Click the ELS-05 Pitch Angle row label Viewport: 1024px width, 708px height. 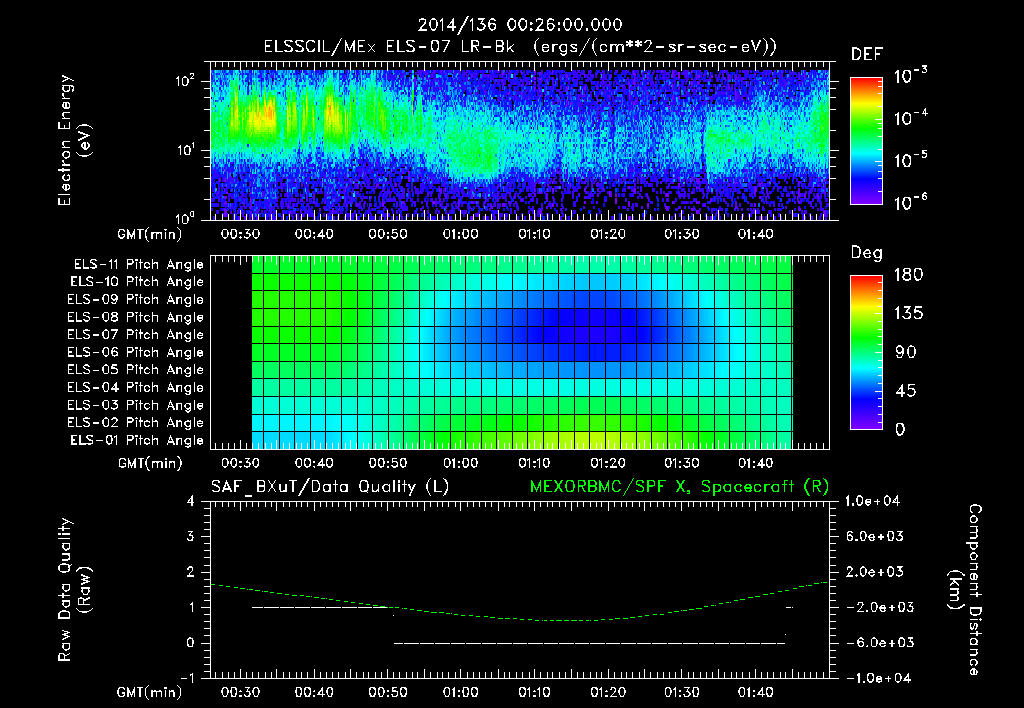click(136, 370)
